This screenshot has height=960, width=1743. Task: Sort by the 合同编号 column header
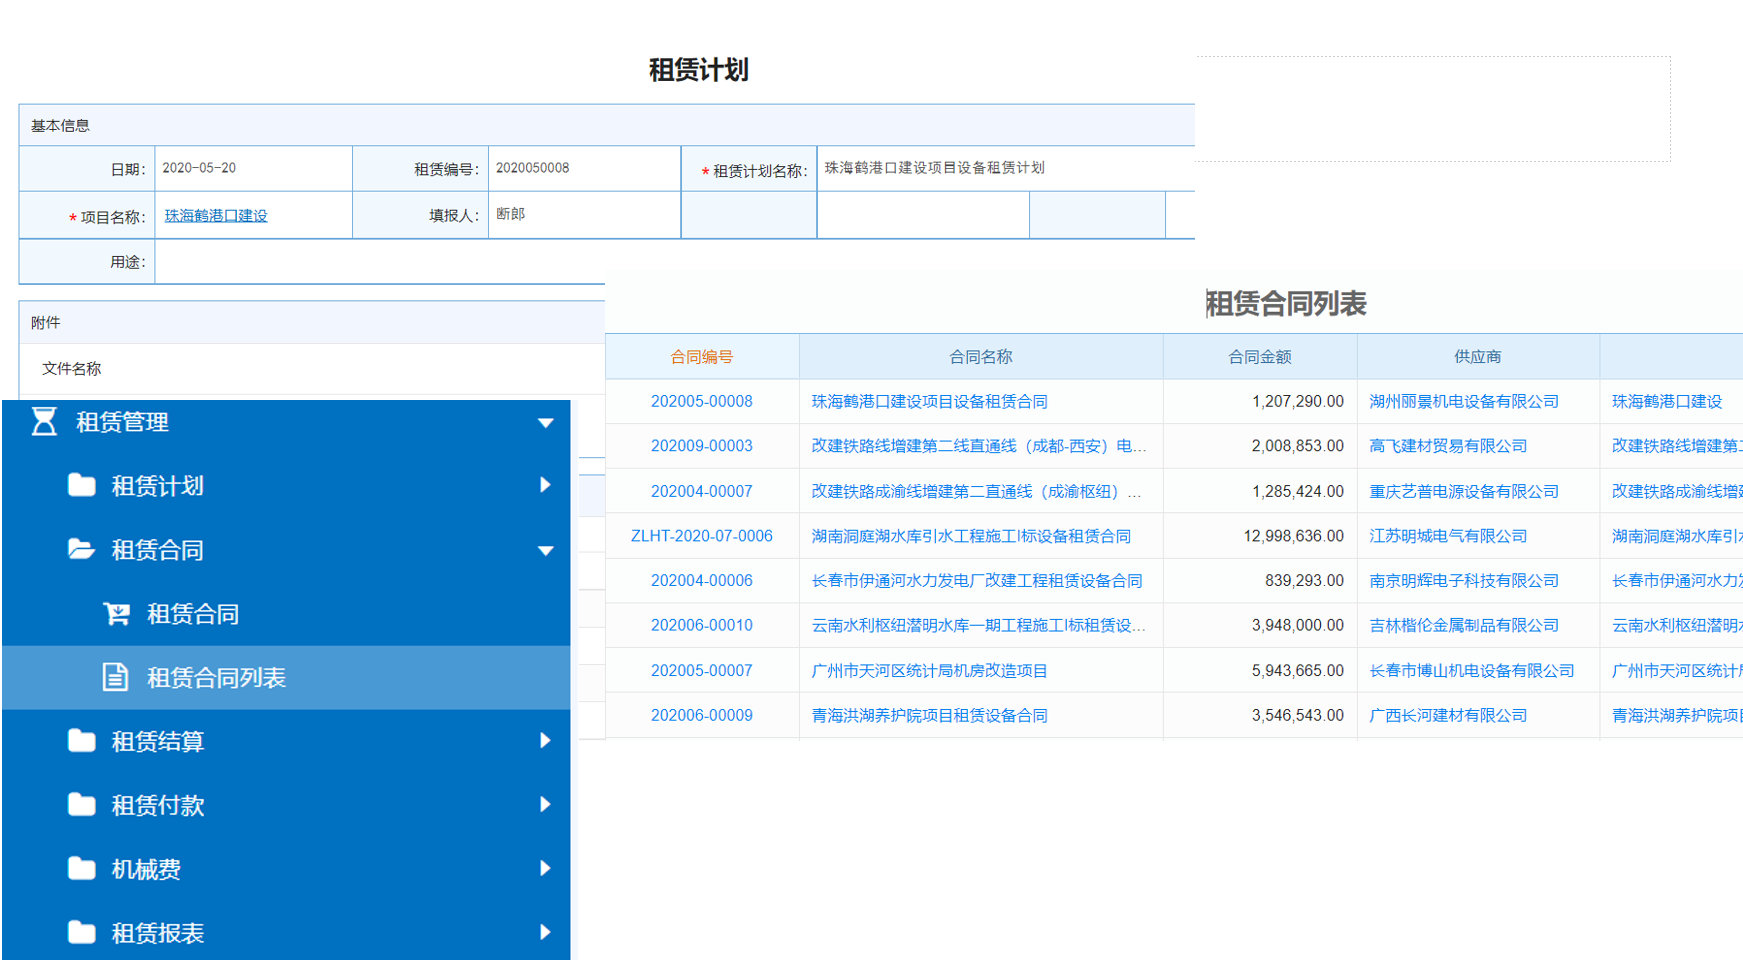click(701, 357)
